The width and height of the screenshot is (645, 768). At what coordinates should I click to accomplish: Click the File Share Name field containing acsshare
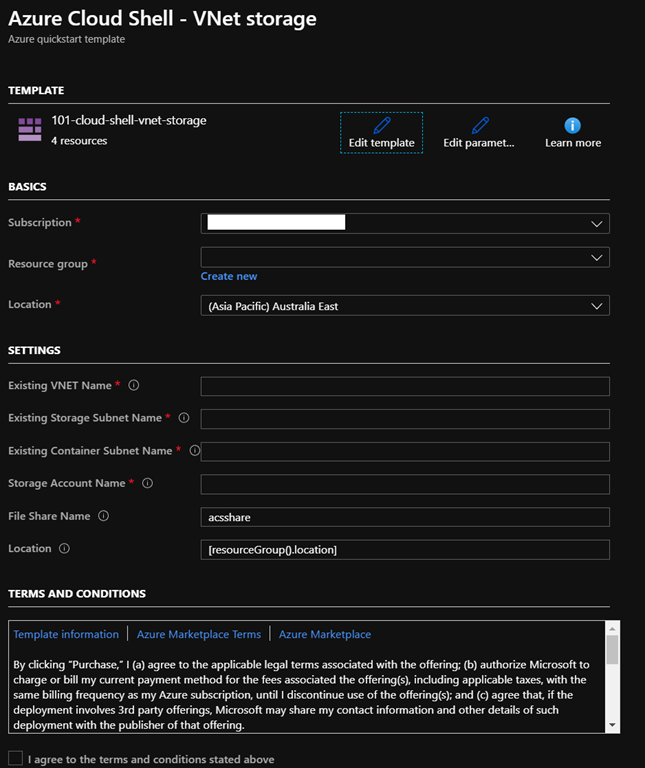click(x=404, y=517)
